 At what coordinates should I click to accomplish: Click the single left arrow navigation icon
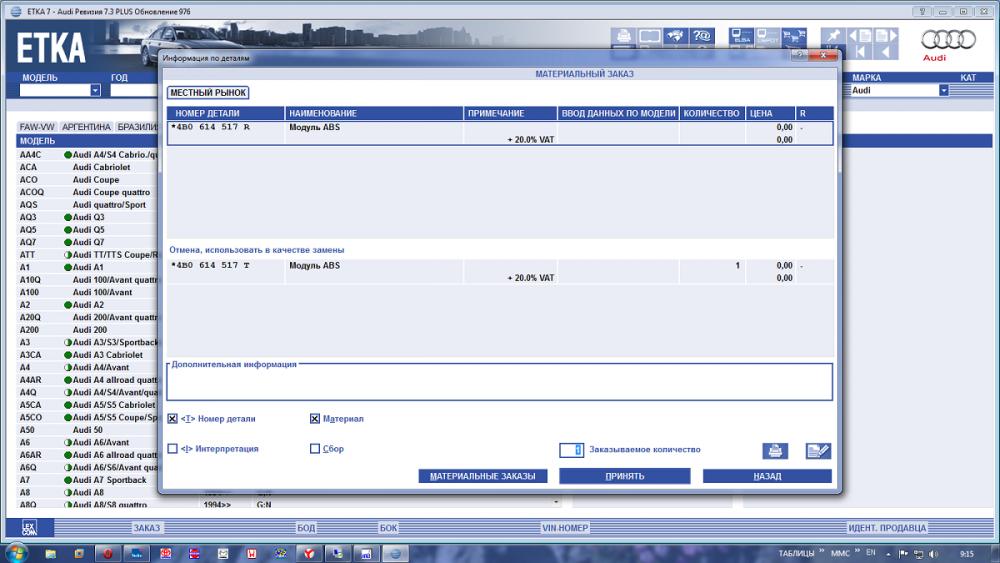886,52
